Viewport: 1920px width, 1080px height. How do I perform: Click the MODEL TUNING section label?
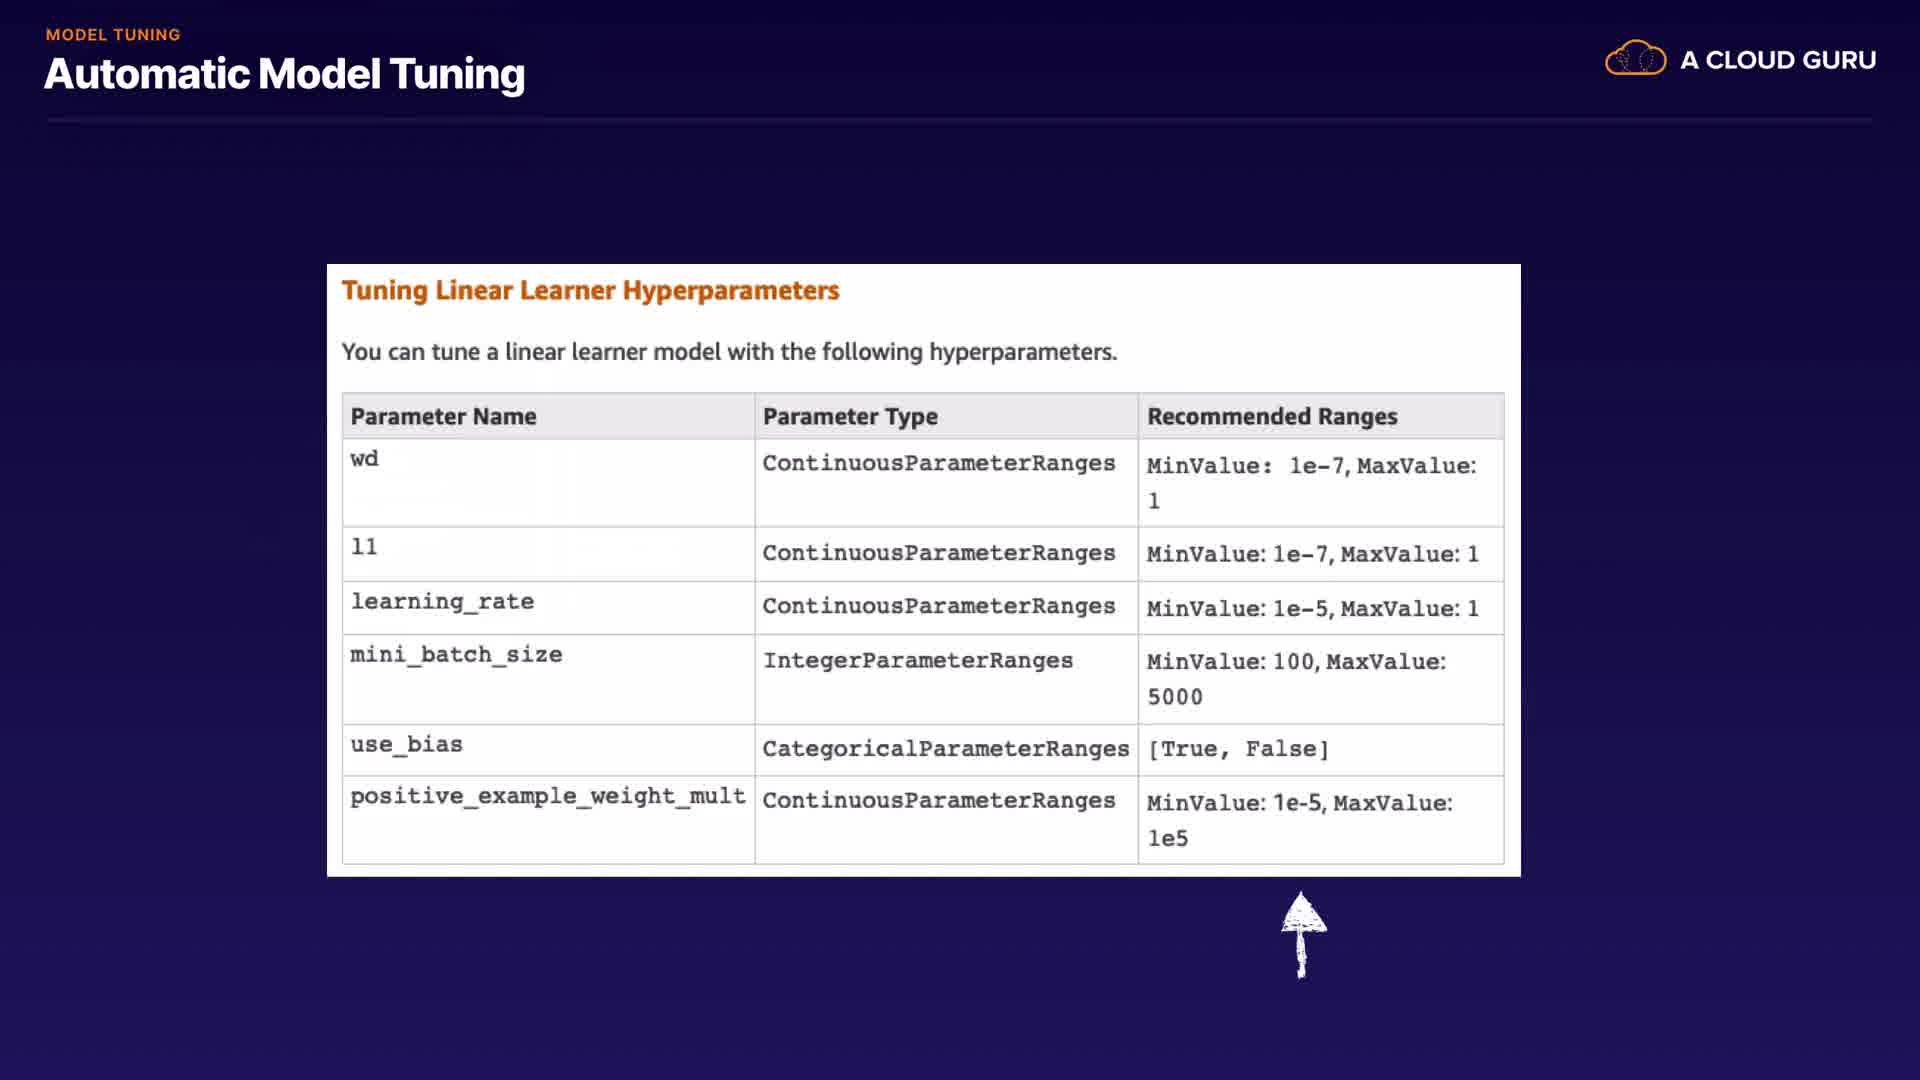pos(113,34)
